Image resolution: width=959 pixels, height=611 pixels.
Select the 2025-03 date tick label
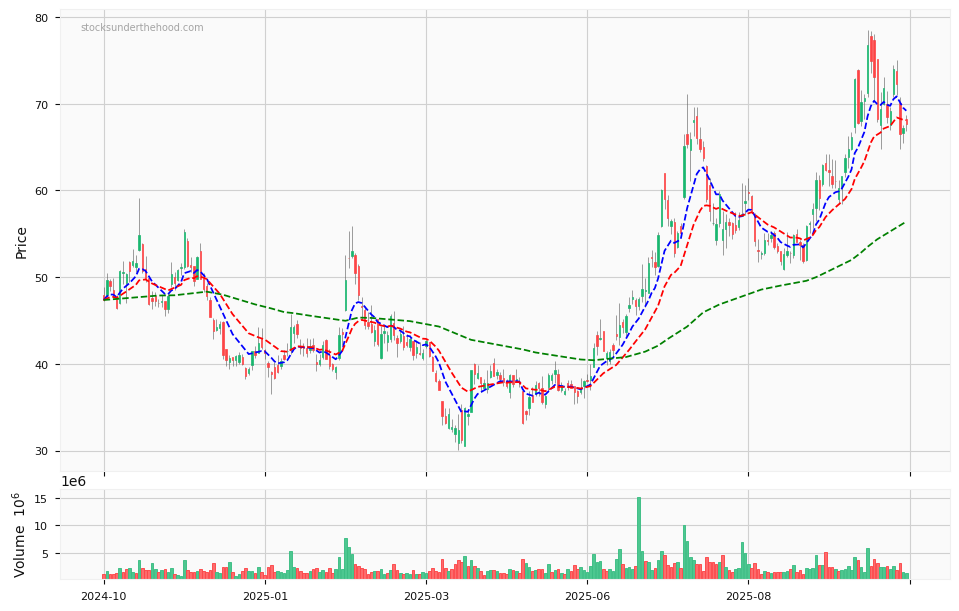coord(426,596)
